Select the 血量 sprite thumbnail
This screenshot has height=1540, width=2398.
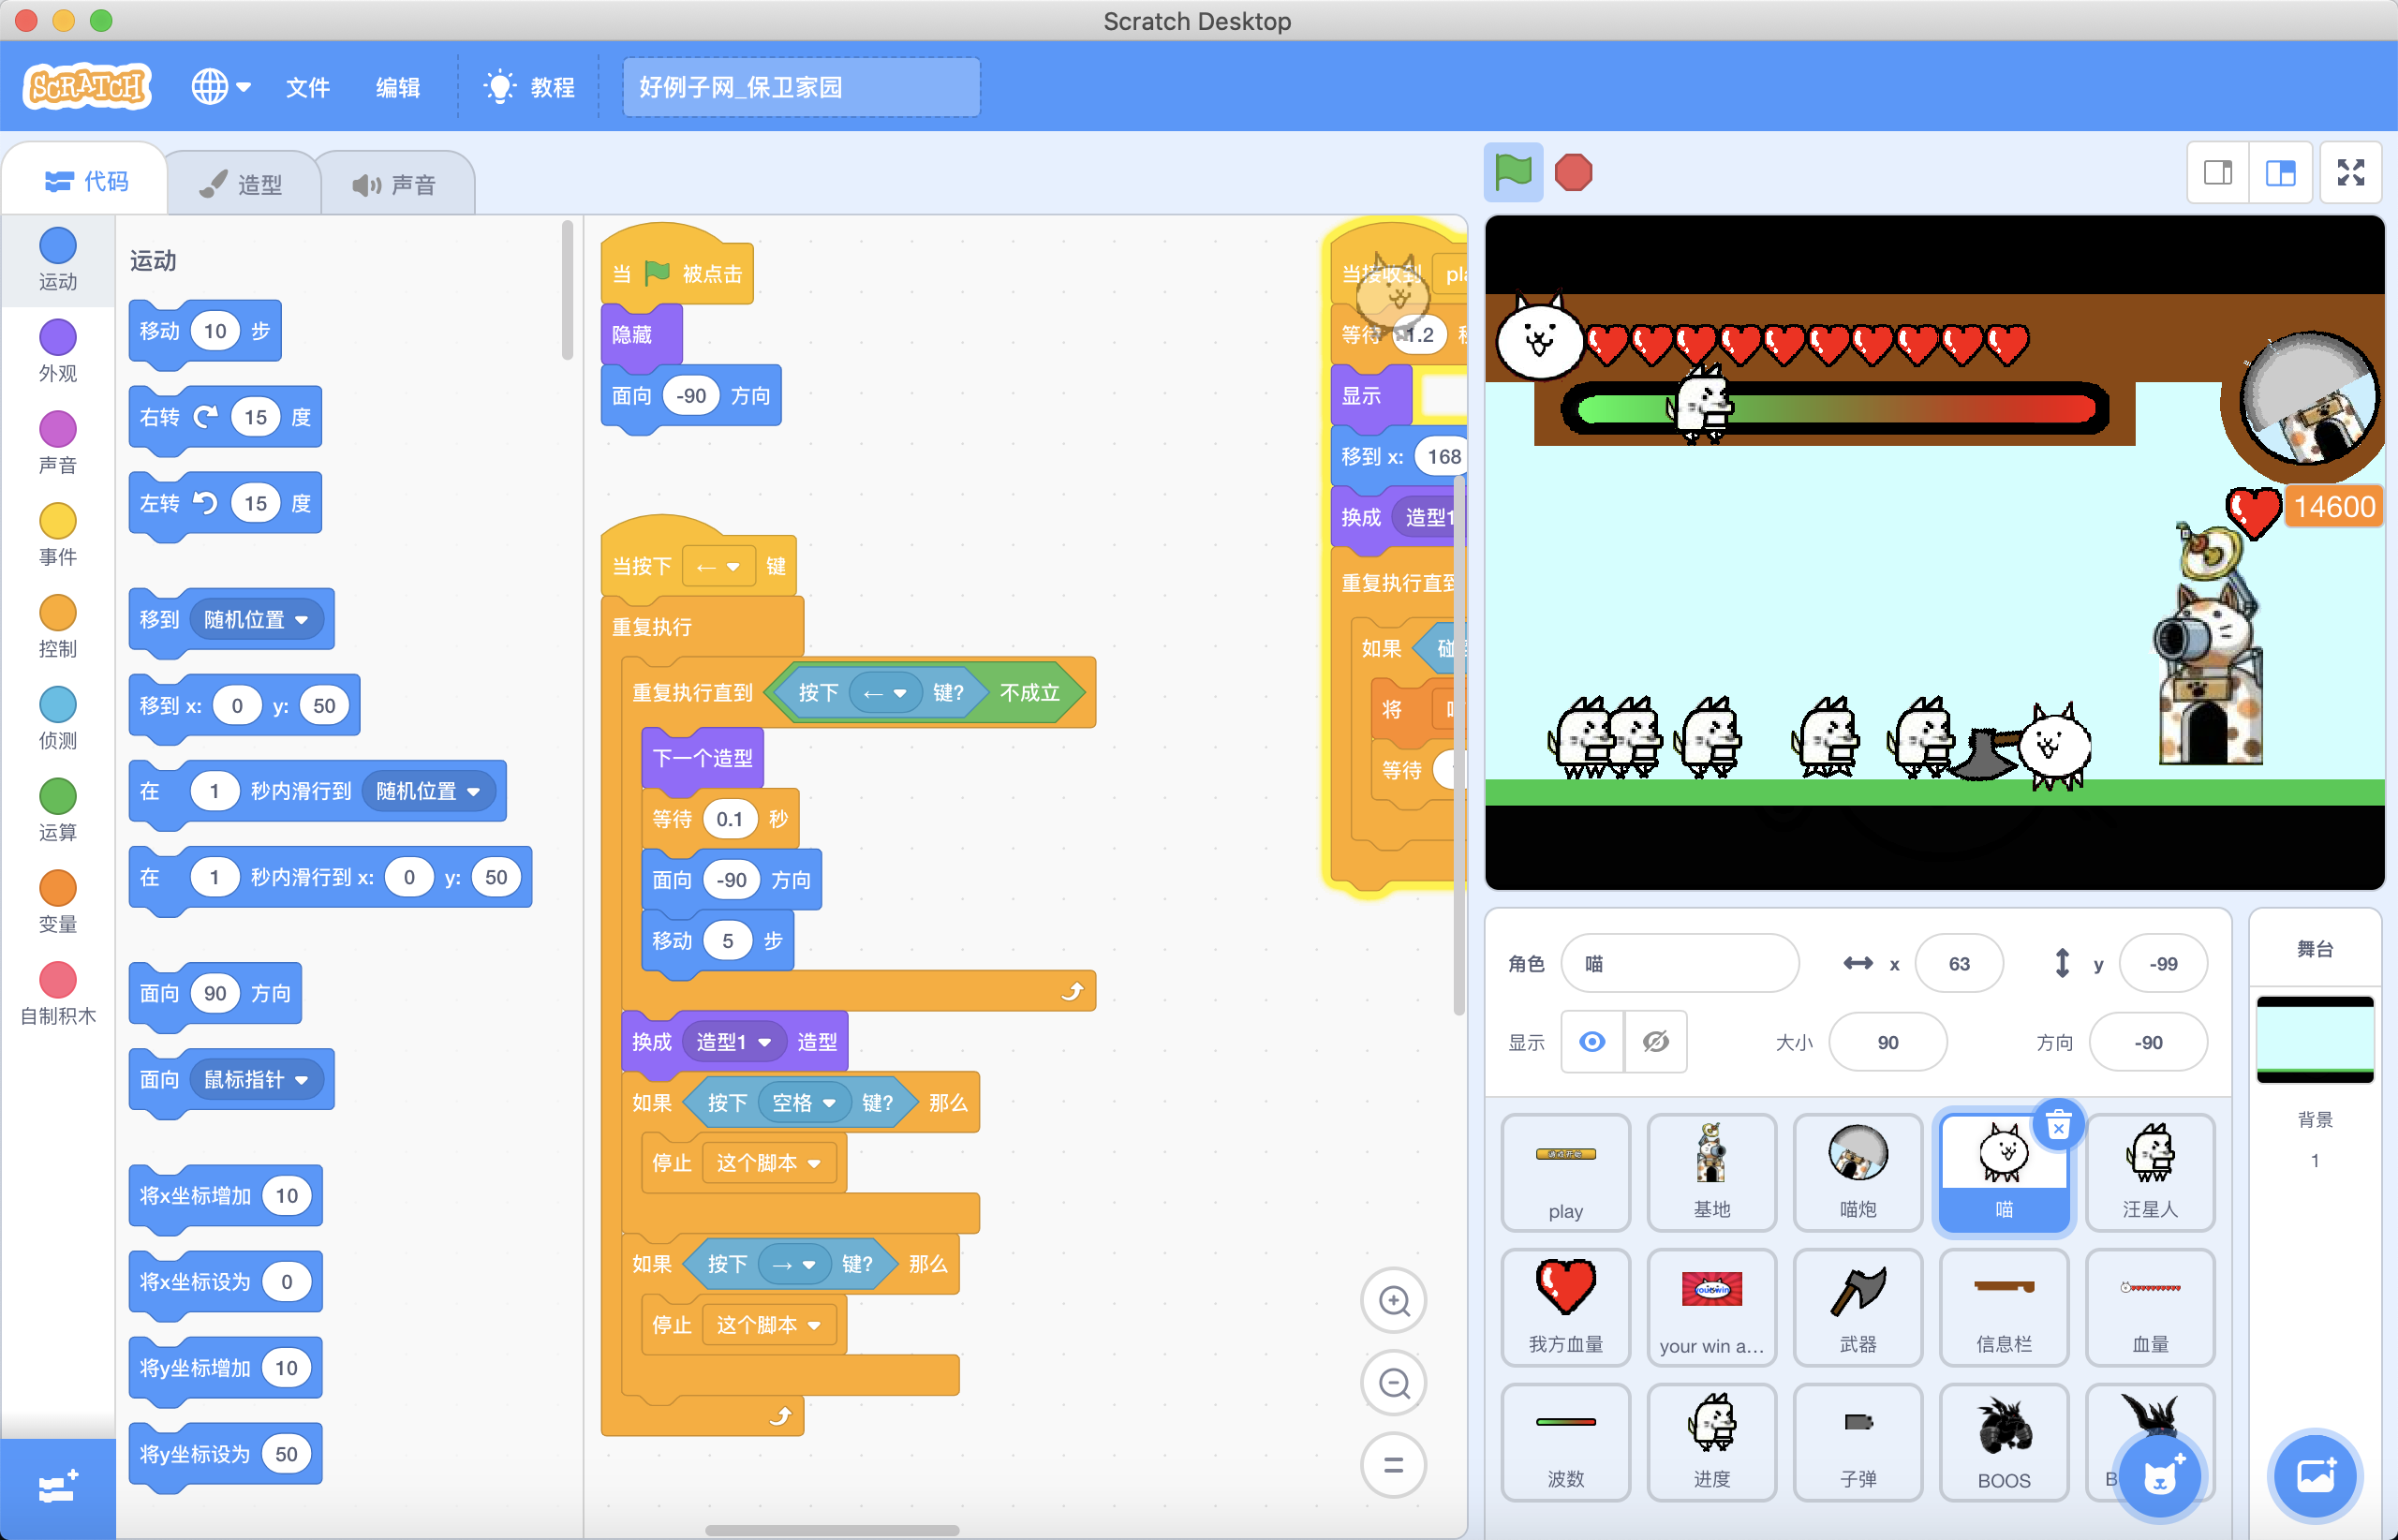pyautogui.click(x=2150, y=1307)
